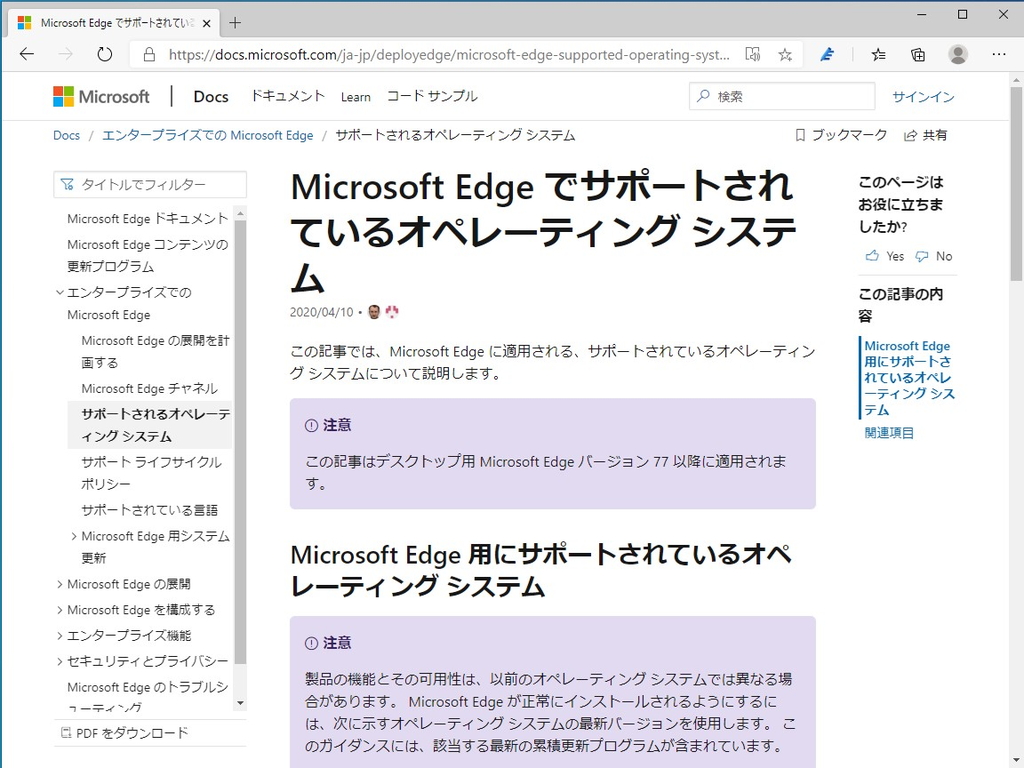Open the Favorites list icon

878,55
